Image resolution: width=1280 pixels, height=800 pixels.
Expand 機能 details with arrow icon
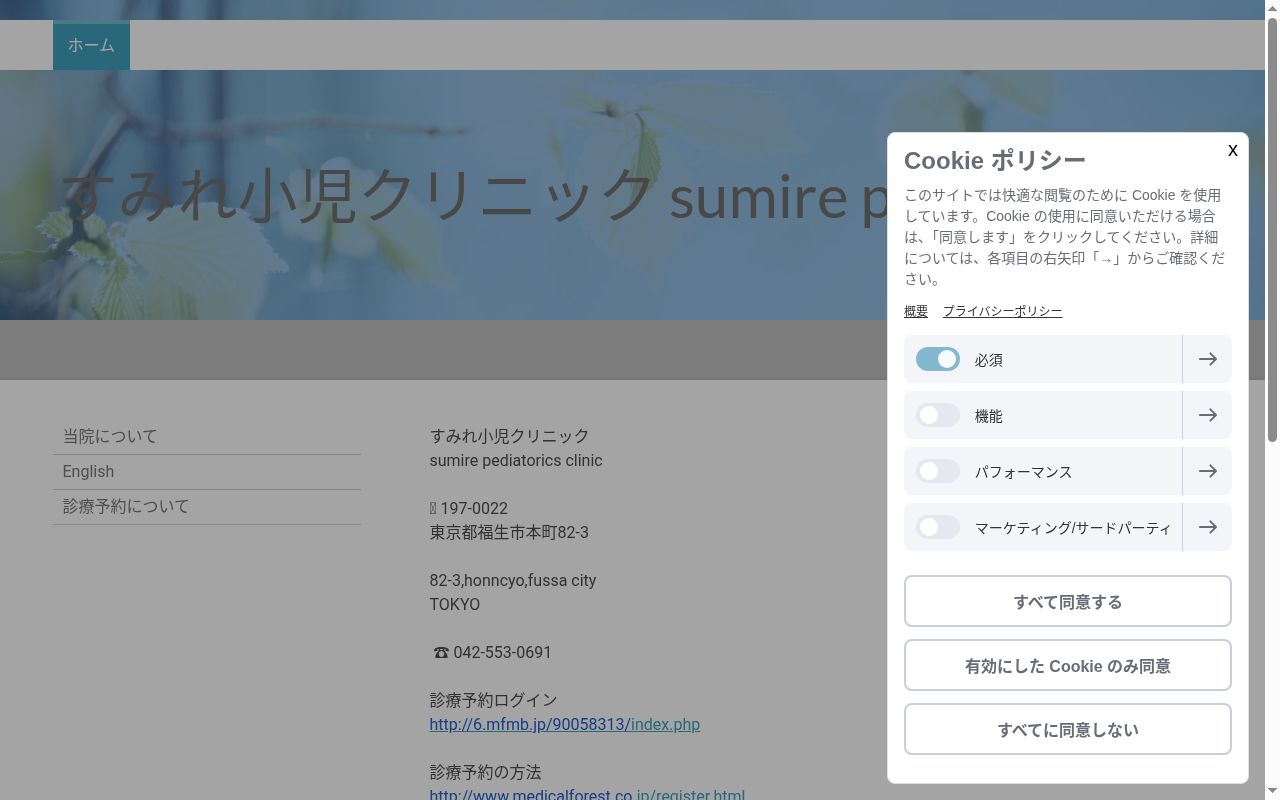[1207, 415]
